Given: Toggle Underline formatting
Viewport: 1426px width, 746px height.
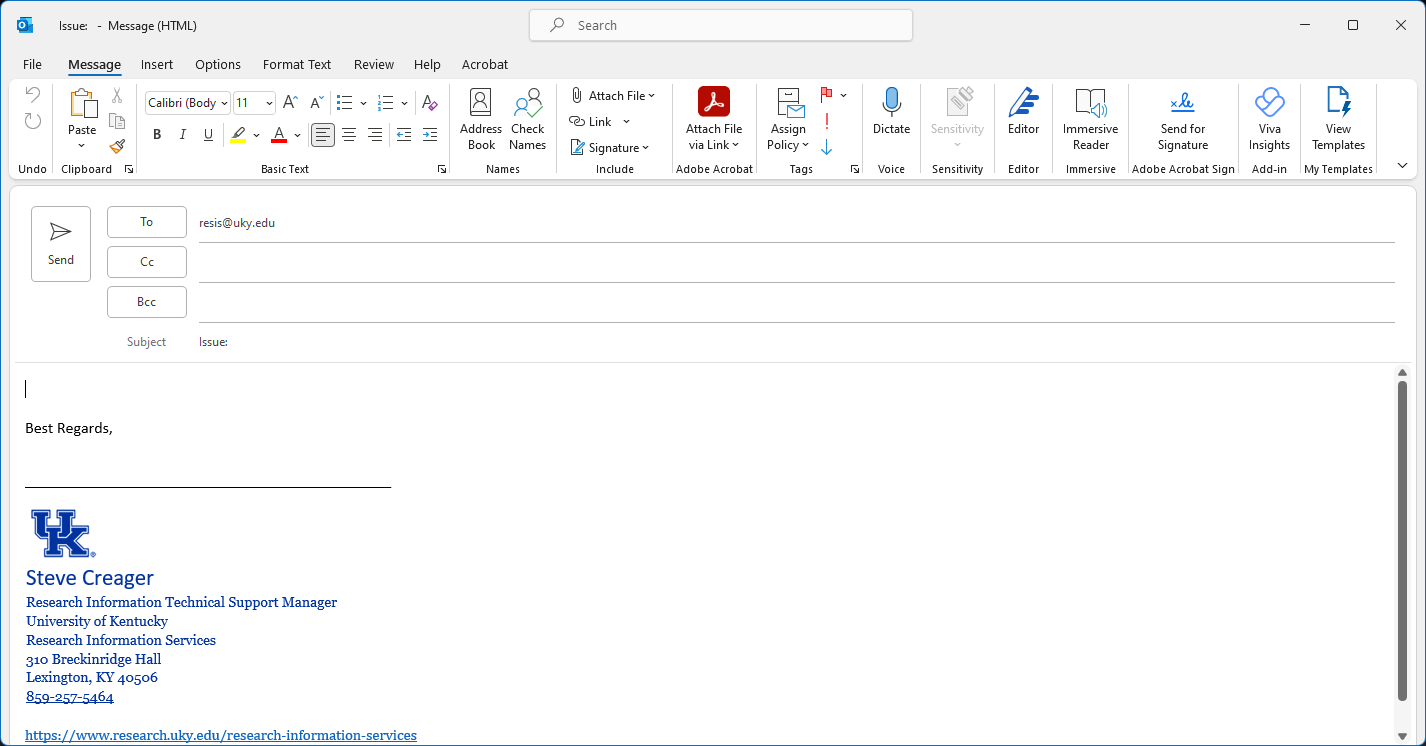Looking at the screenshot, I should tap(208, 135).
